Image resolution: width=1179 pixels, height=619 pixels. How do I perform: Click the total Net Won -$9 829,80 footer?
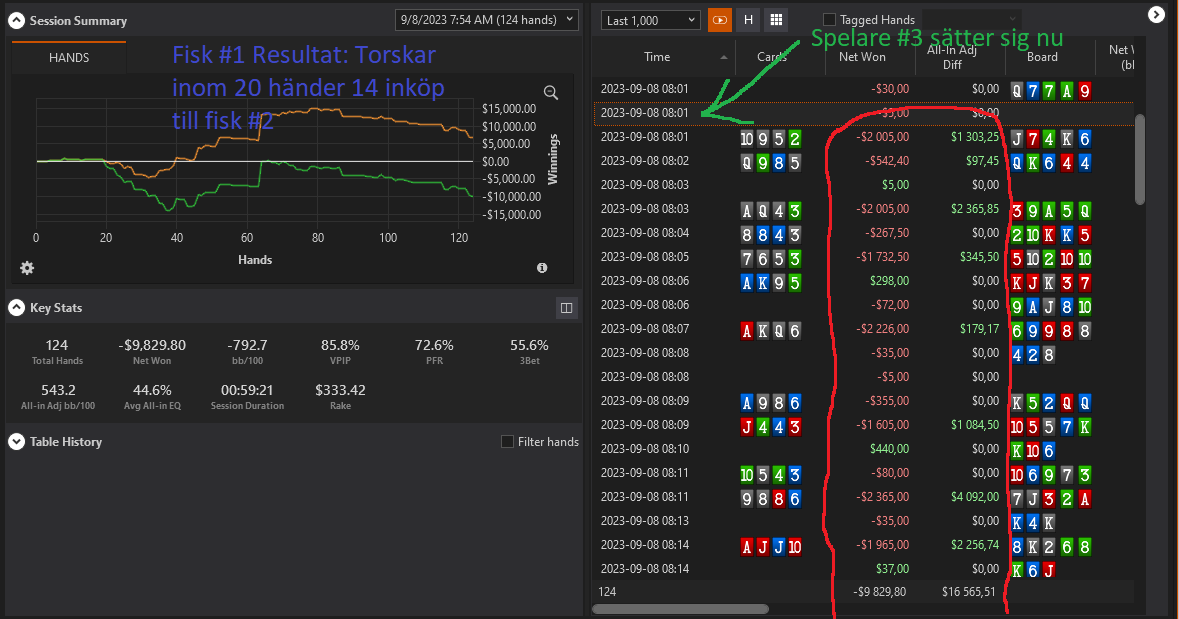click(880, 592)
